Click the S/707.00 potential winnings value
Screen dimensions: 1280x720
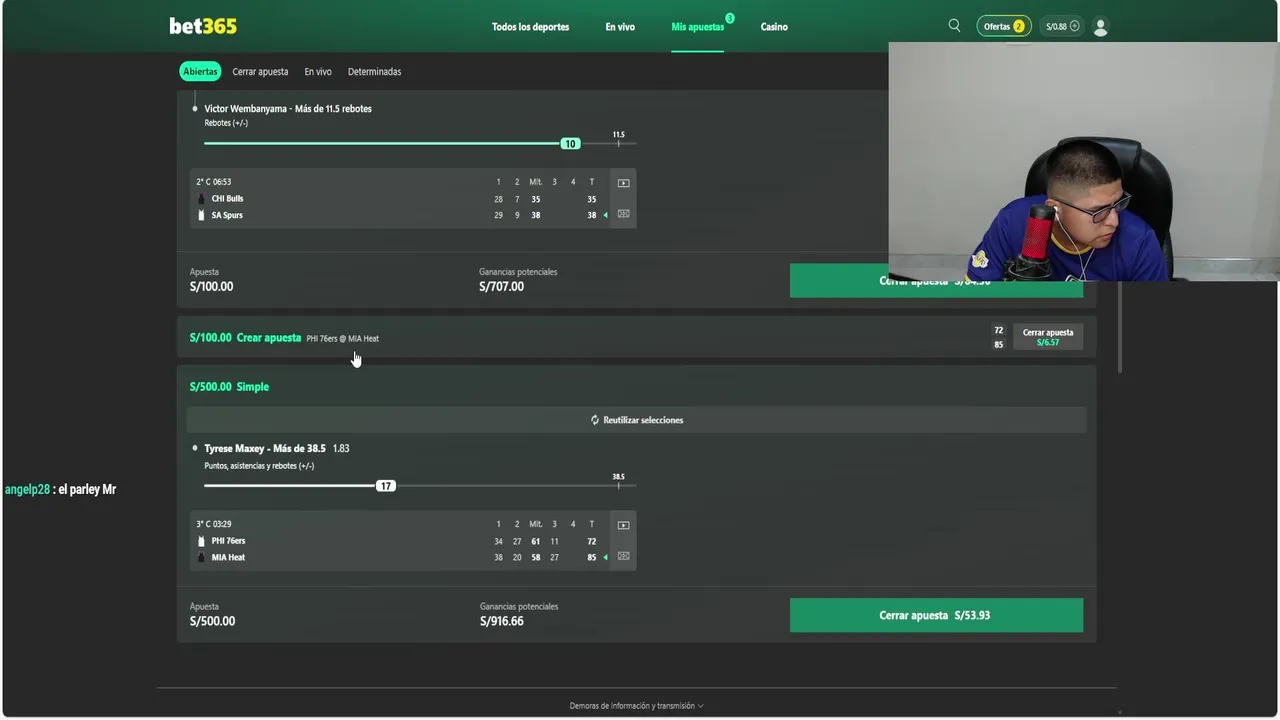(x=501, y=287)
